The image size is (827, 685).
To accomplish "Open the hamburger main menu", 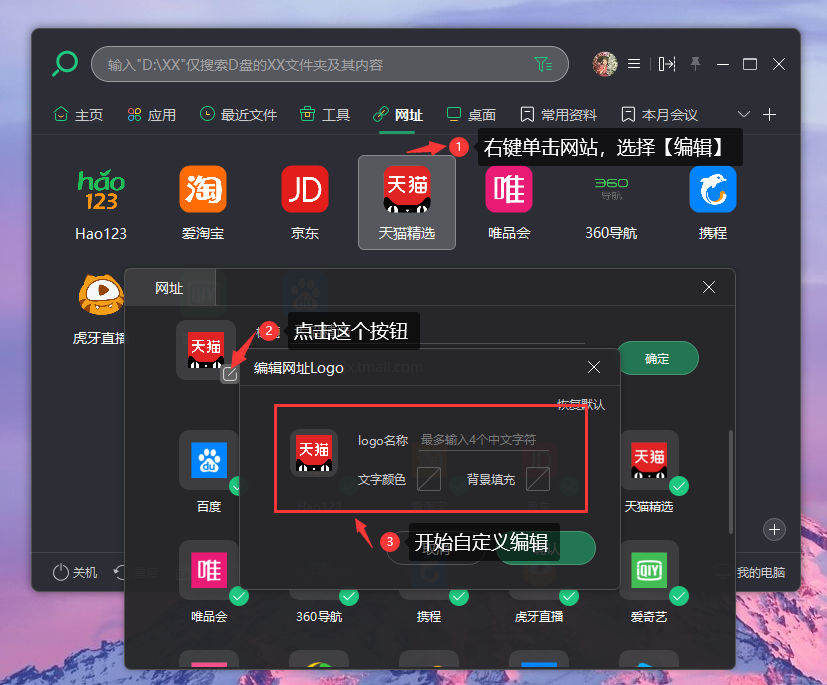I will click(x=634, y=64).
